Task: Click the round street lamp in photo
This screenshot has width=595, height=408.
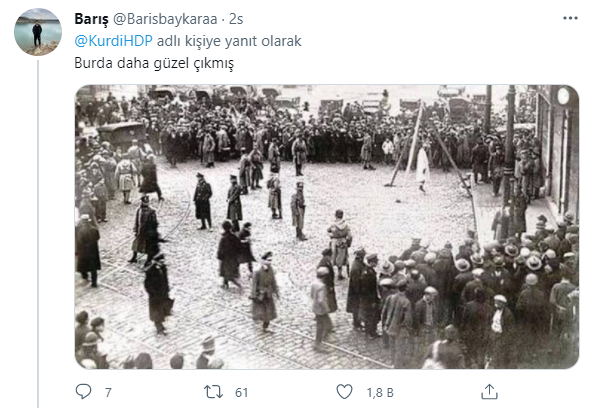Action: point(563,96)
